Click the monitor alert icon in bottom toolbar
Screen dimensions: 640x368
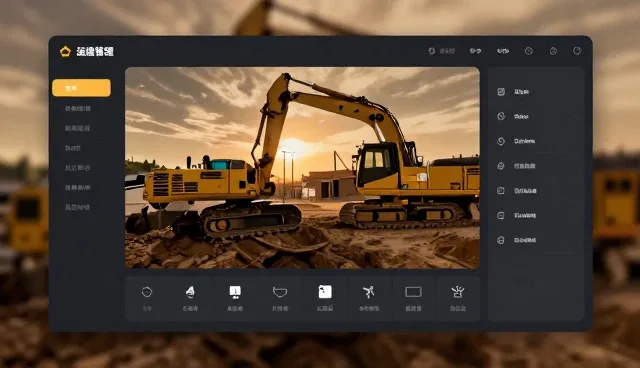(x=235, y=292)
